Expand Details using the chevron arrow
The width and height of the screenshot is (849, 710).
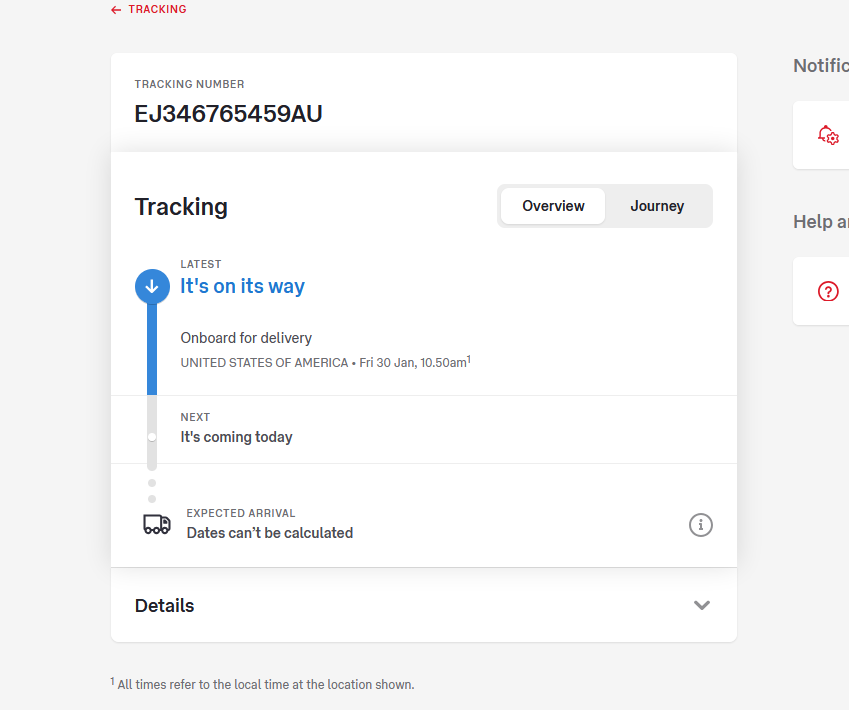click(x=702, y=605)
